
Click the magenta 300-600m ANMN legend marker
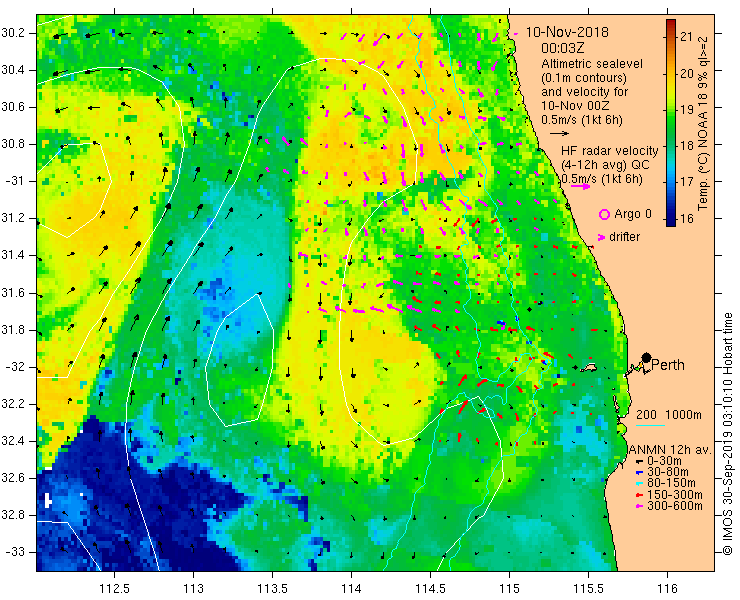(x=639, y=506)
